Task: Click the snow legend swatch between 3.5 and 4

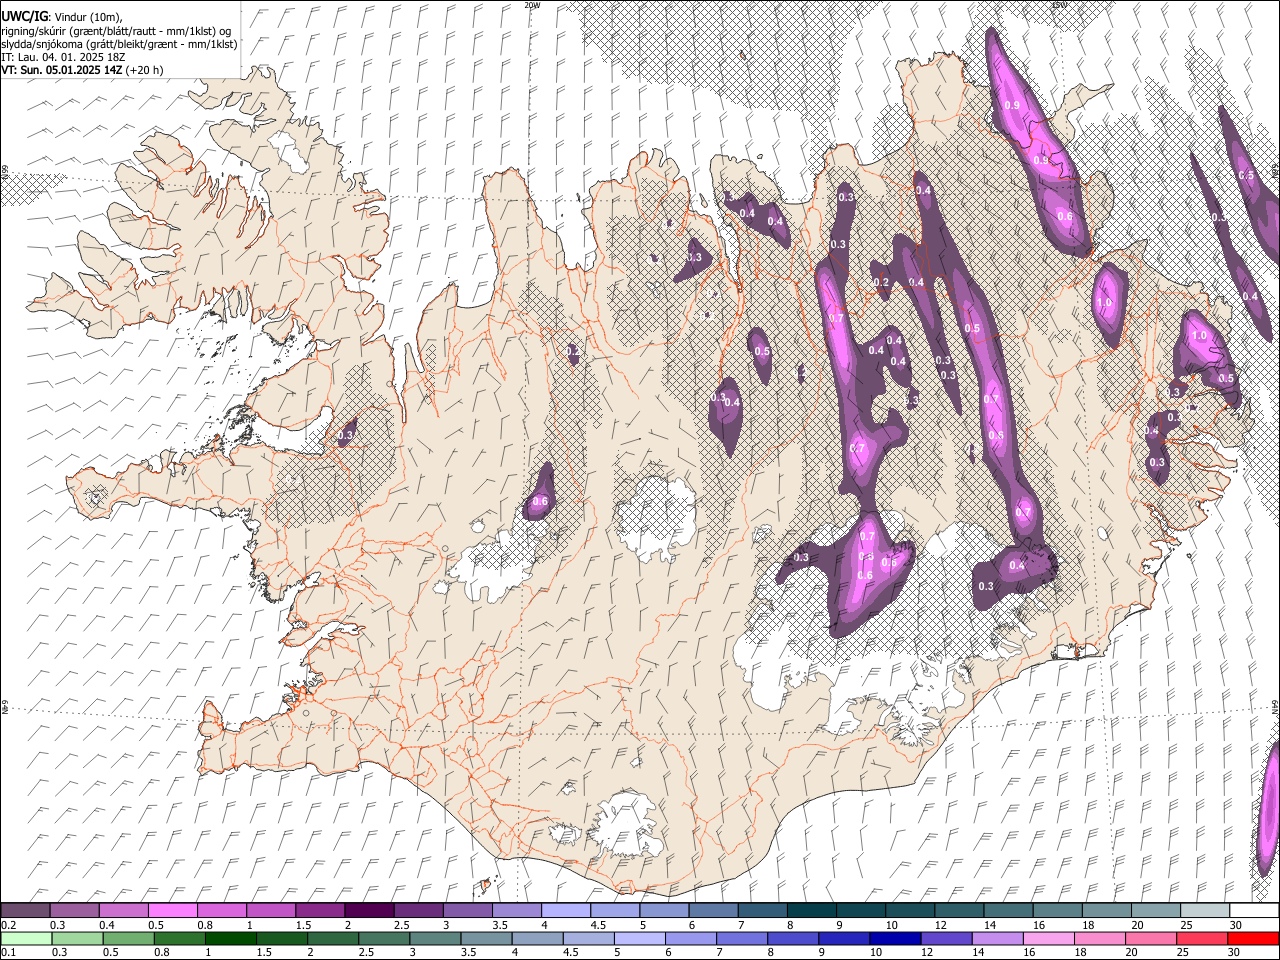Action: coord(517,911)
